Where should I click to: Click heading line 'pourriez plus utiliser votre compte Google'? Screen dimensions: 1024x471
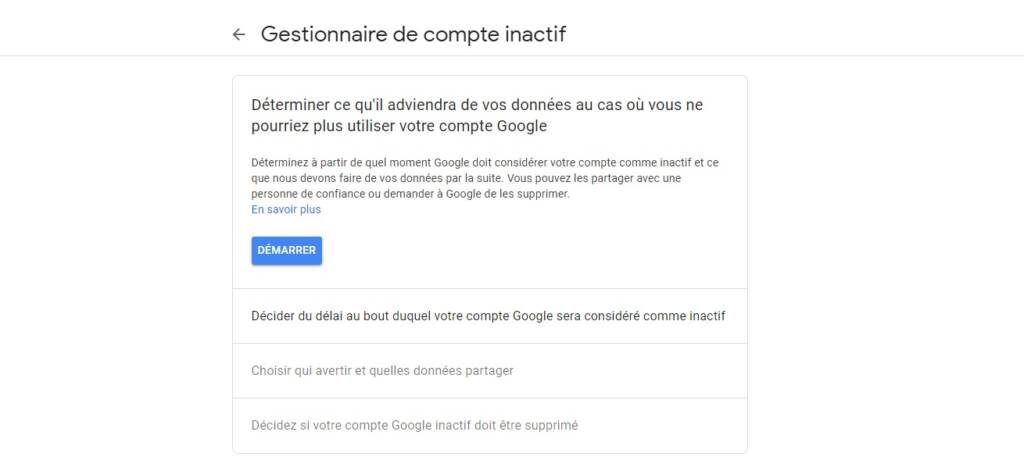tap(399, 127)
